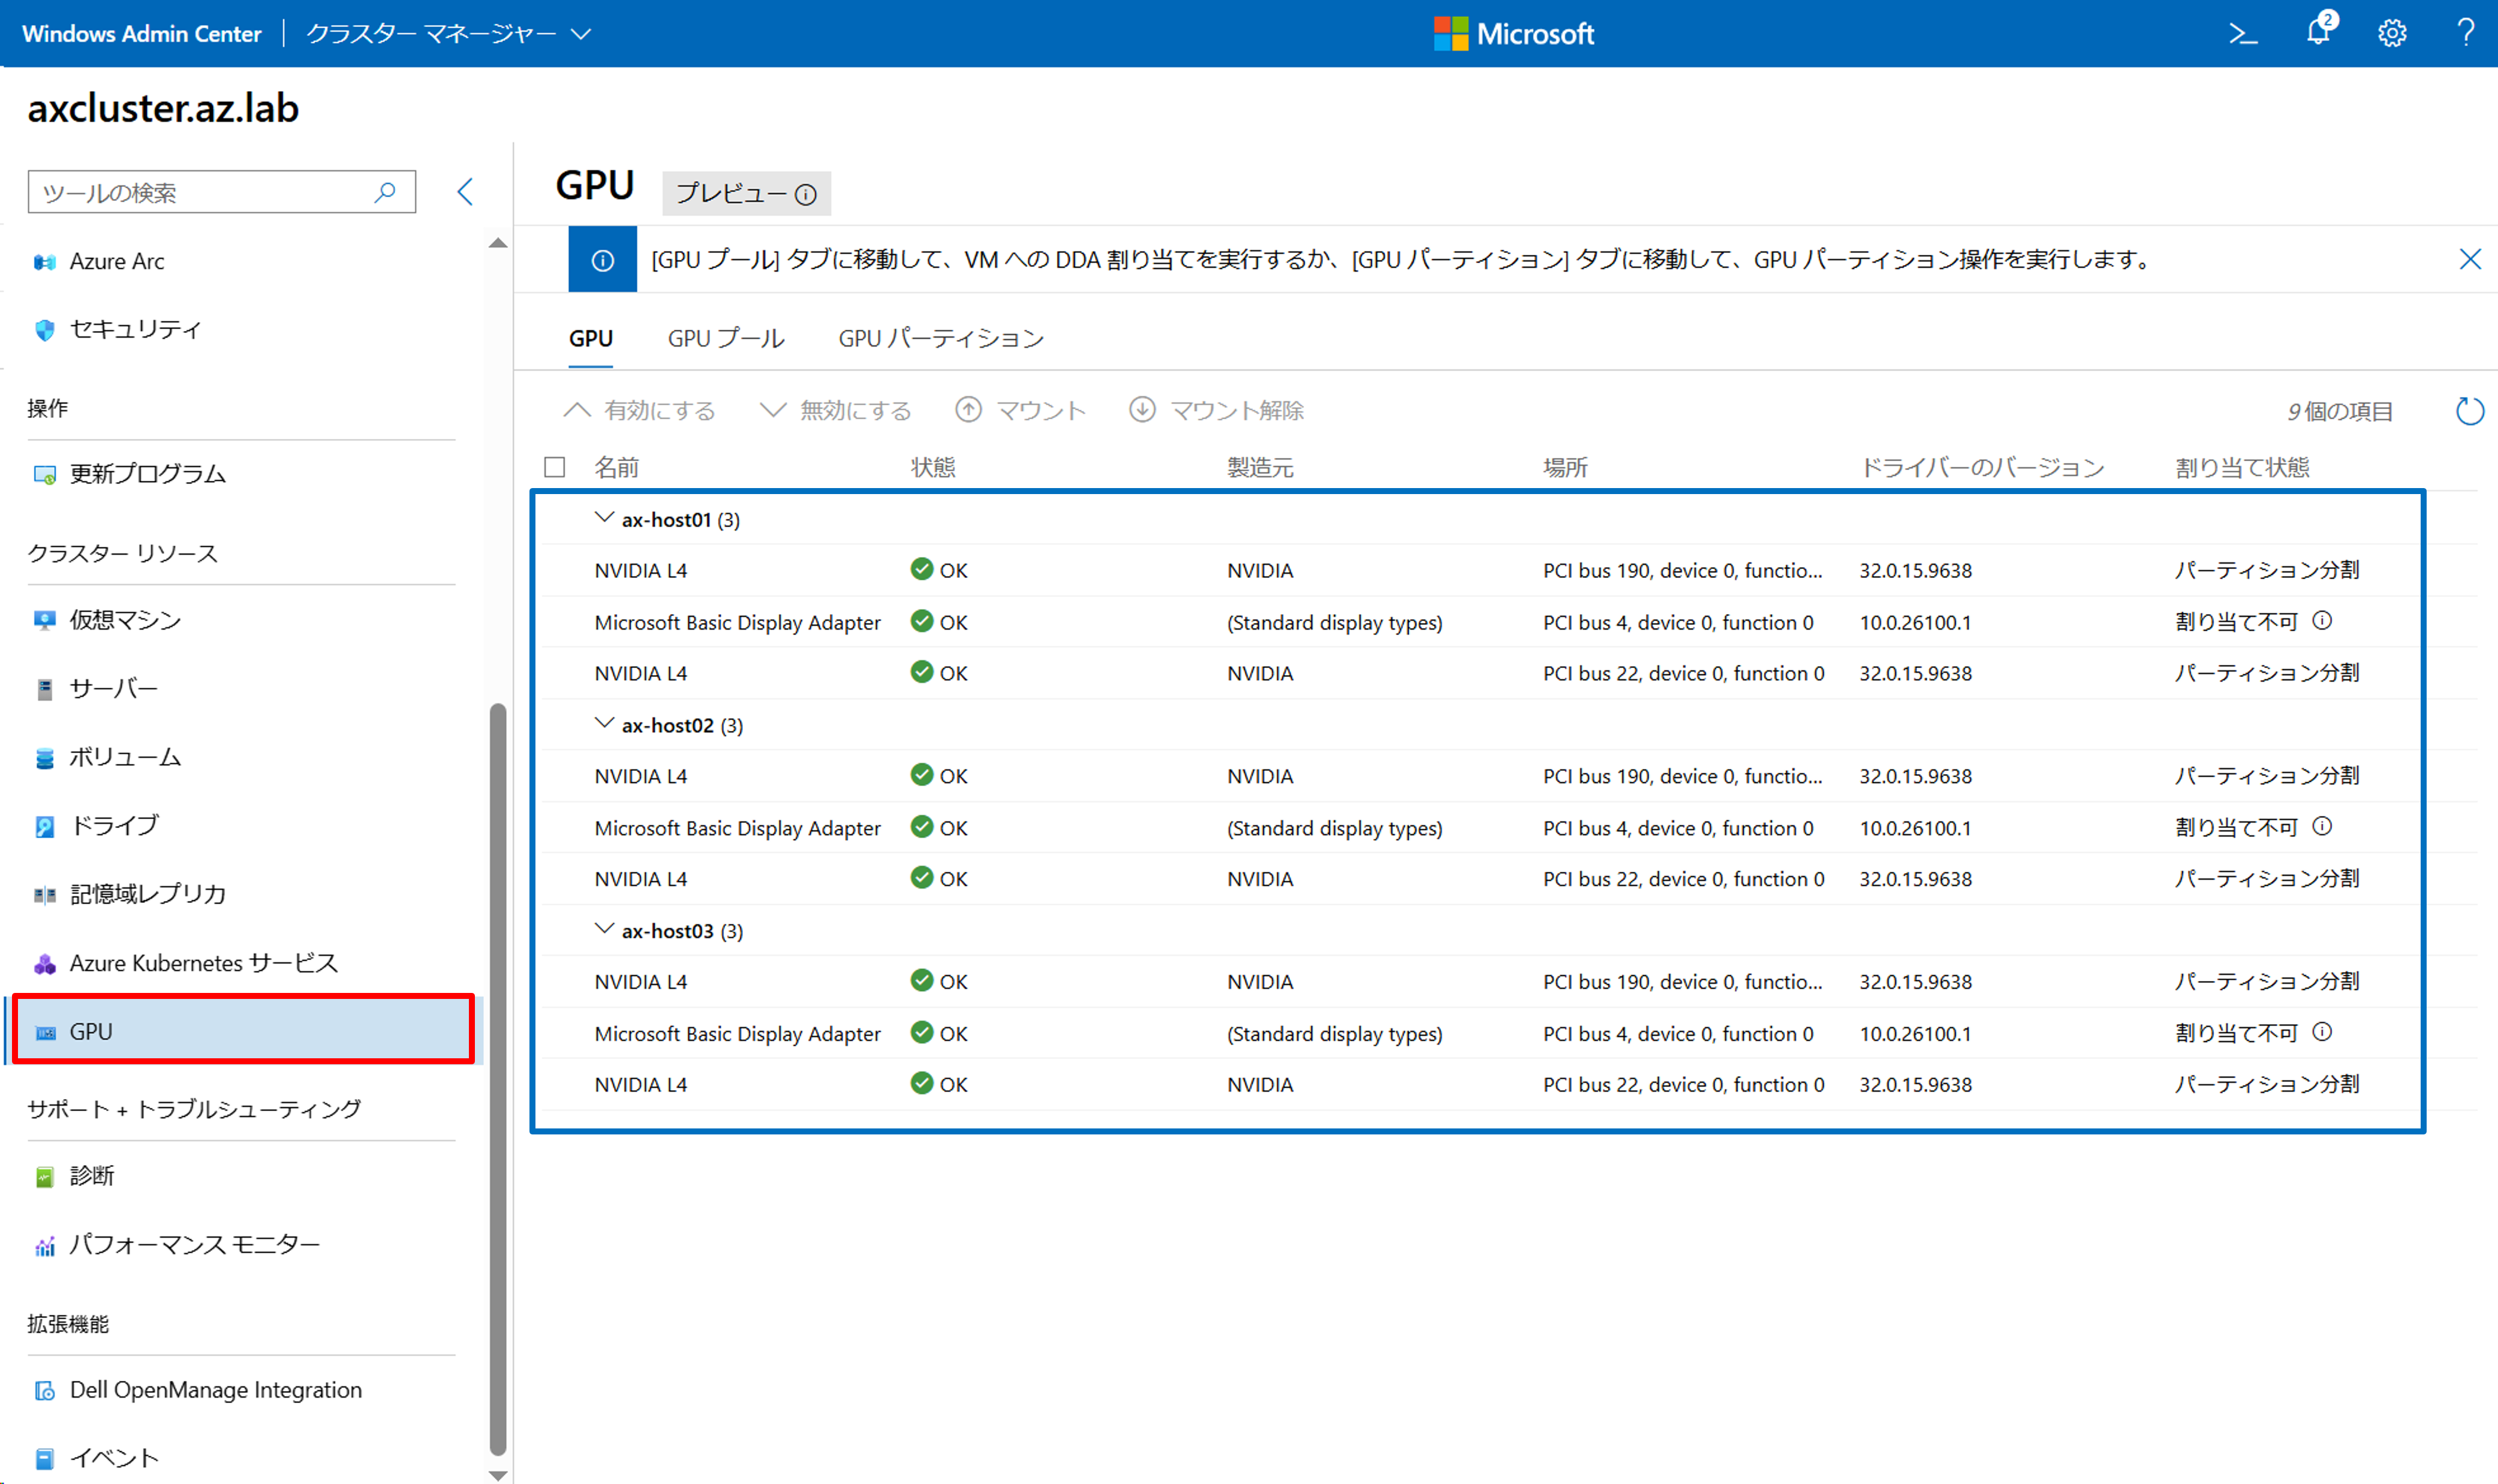The width and height of the screenshot is (2498, 1484).
Task: Click the 仮想マシン icon
Action: [45, 620]
